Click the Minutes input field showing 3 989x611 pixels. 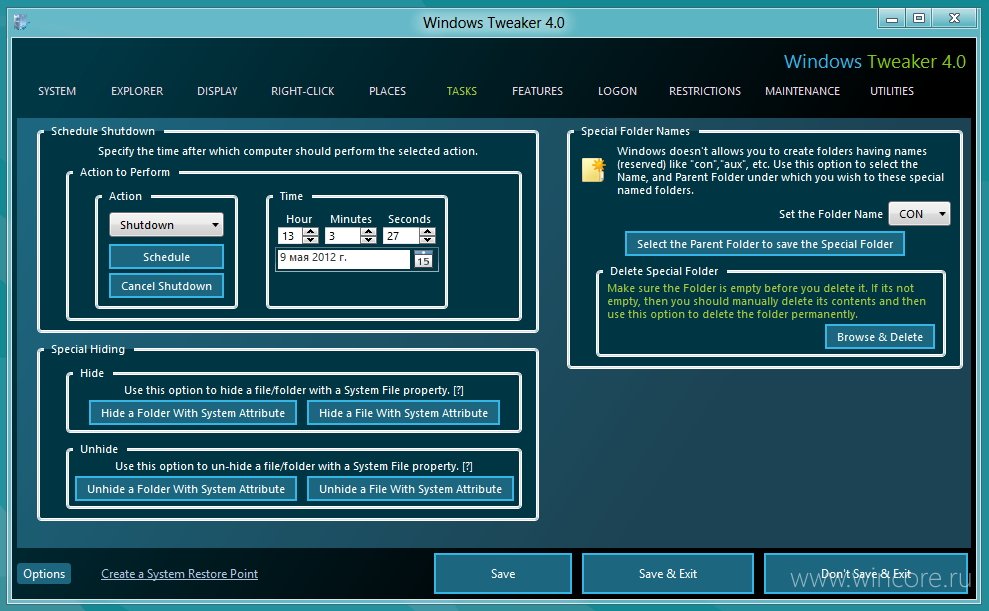pyautogui.click(x=343, y=236)
